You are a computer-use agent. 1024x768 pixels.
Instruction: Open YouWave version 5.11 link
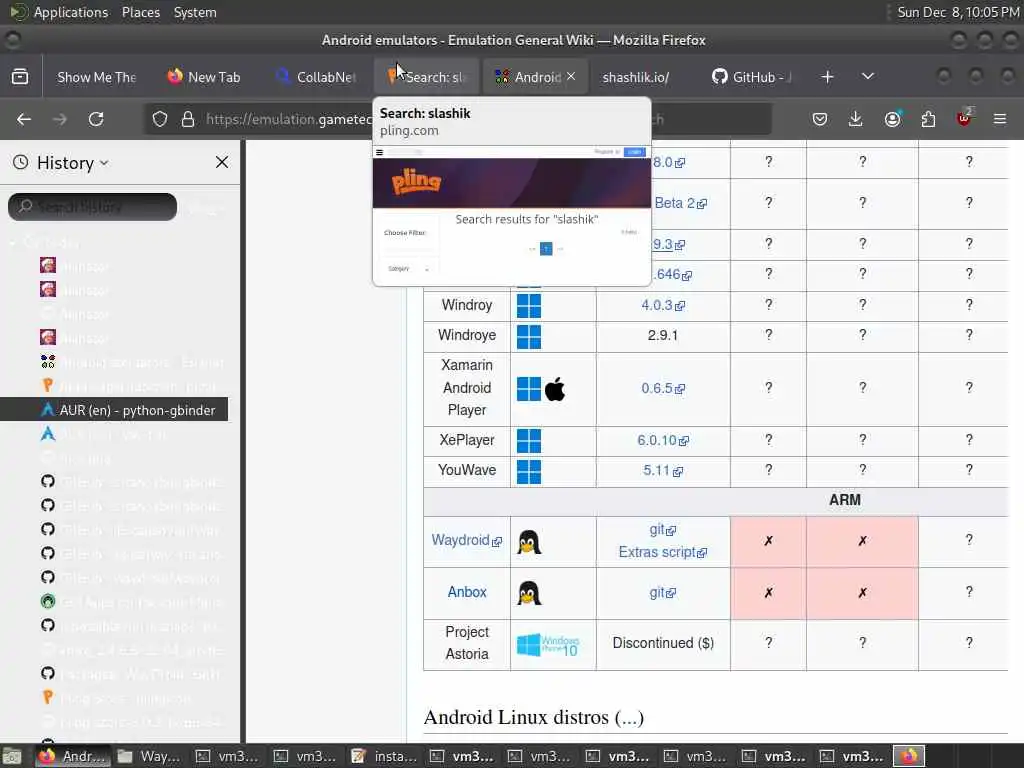click(x=662, y=470)
